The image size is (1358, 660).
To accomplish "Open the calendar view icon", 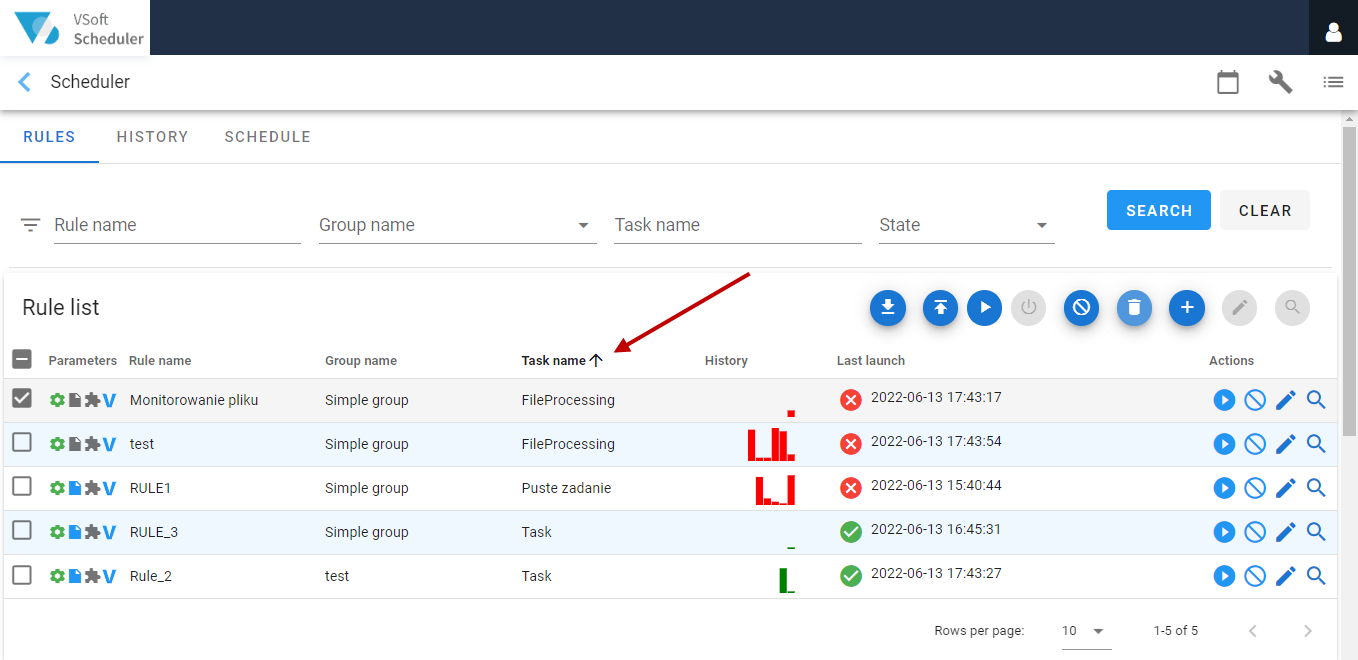I will 1228,82.
